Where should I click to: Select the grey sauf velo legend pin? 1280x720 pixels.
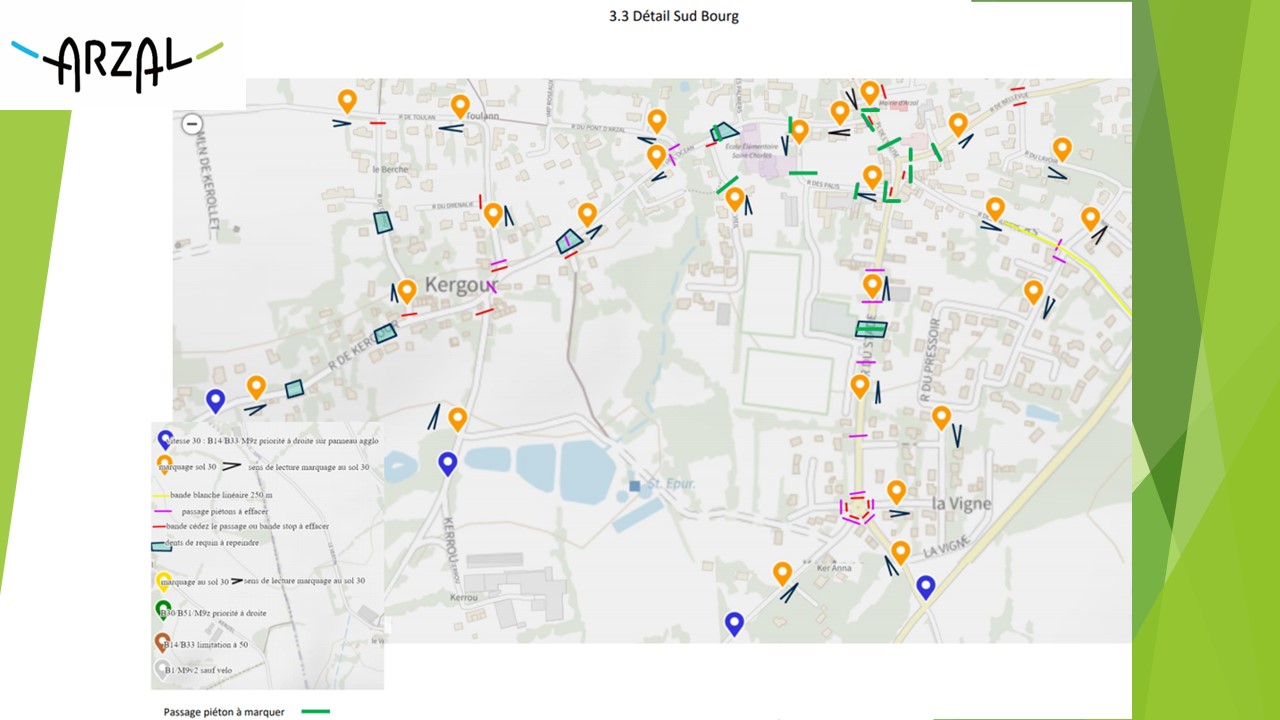click(163, 670)
